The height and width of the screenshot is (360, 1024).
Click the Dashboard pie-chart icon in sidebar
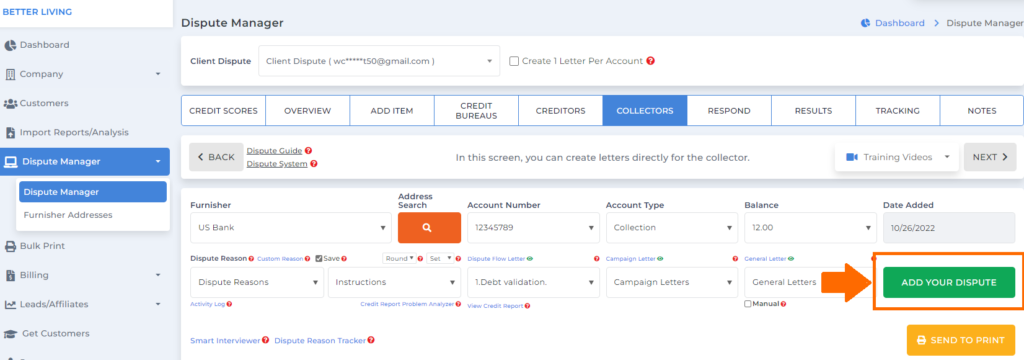[x=10, y=45]
